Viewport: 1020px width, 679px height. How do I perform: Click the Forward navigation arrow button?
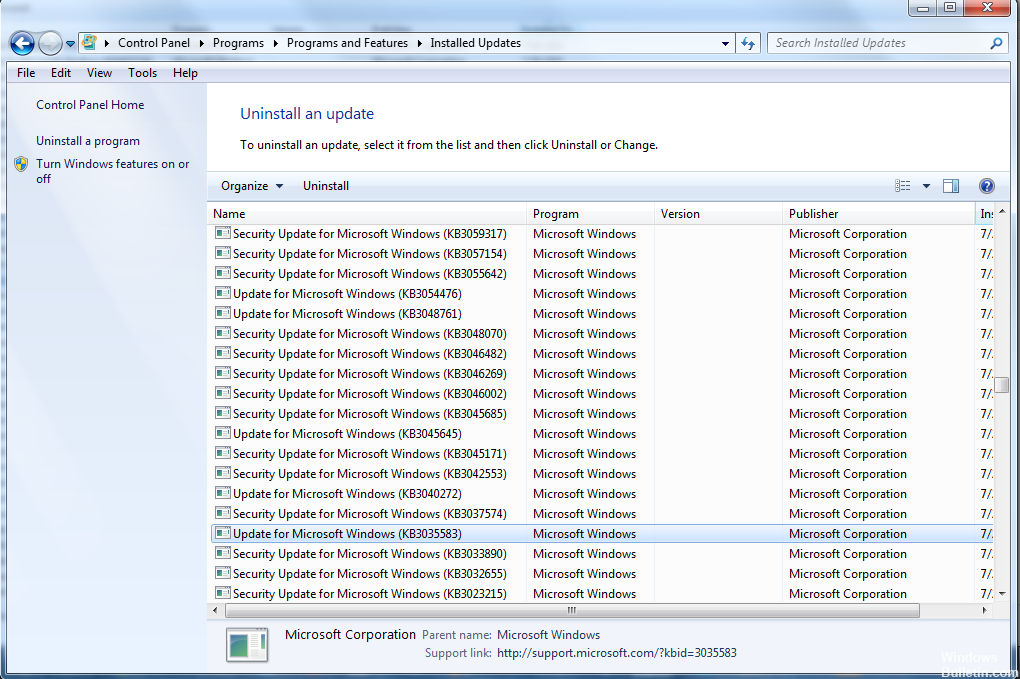50,44
